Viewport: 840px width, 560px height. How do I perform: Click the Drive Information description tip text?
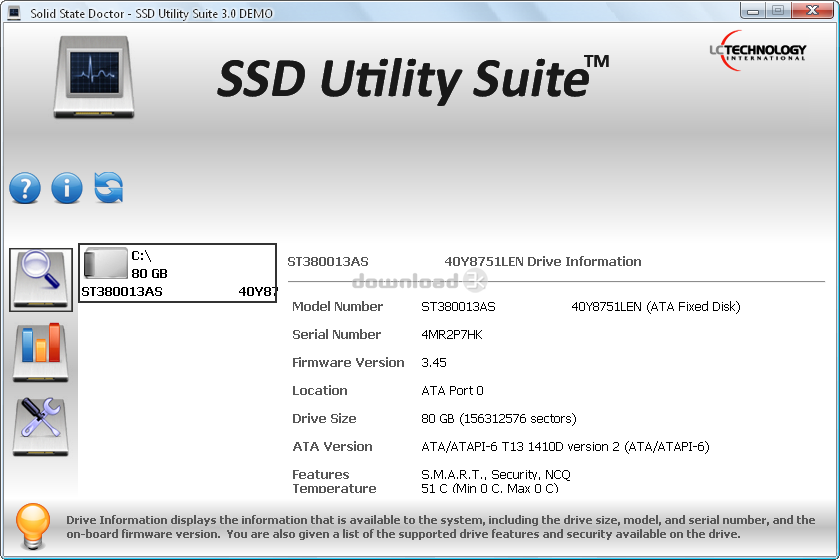click(x=440, y=527)
